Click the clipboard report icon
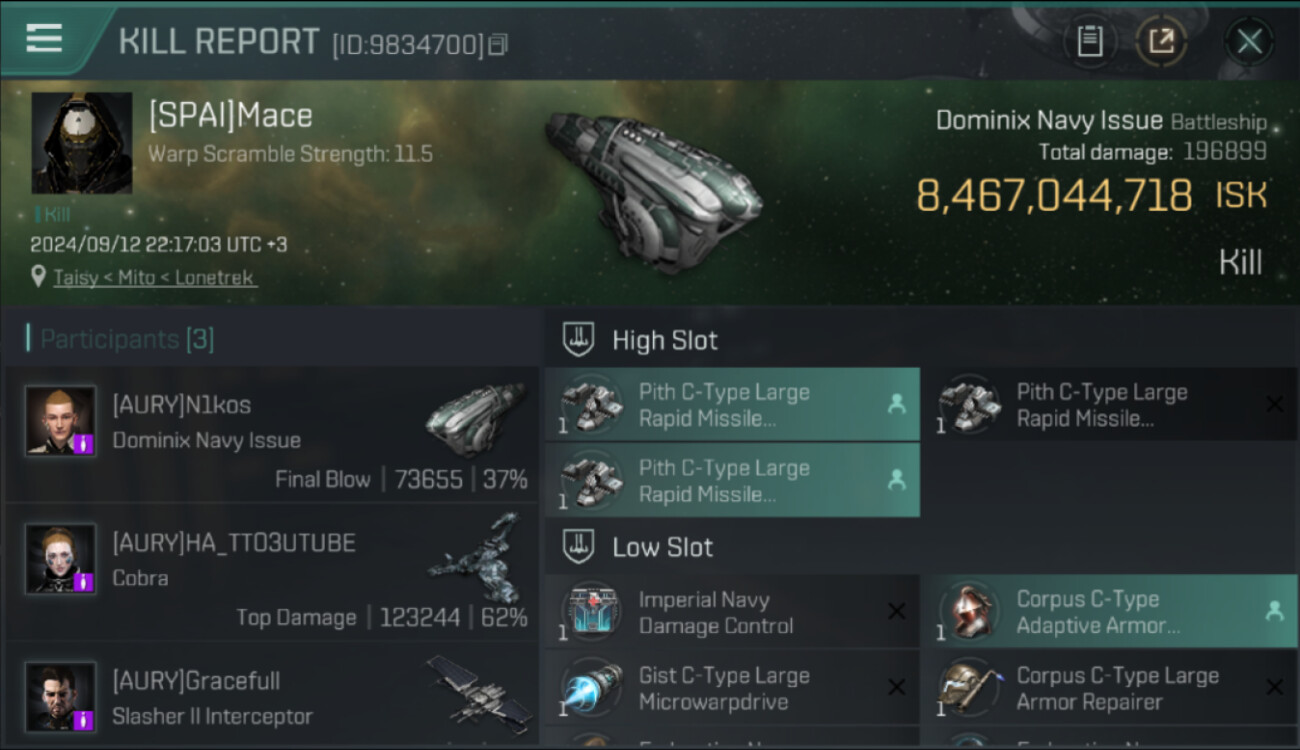Viewport: 1300px width, 750px height. (x=1089, y=41)
